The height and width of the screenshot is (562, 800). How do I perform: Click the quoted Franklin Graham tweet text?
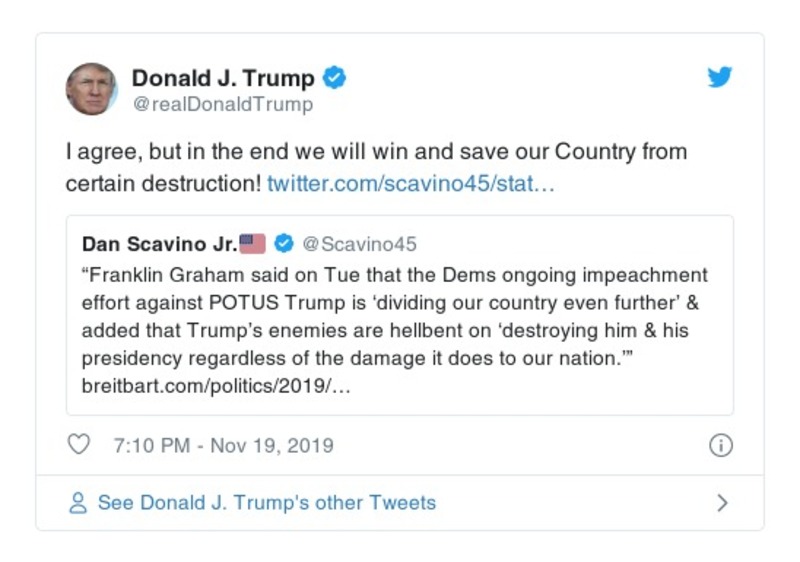pyautogui.click(x=392, y=316)
